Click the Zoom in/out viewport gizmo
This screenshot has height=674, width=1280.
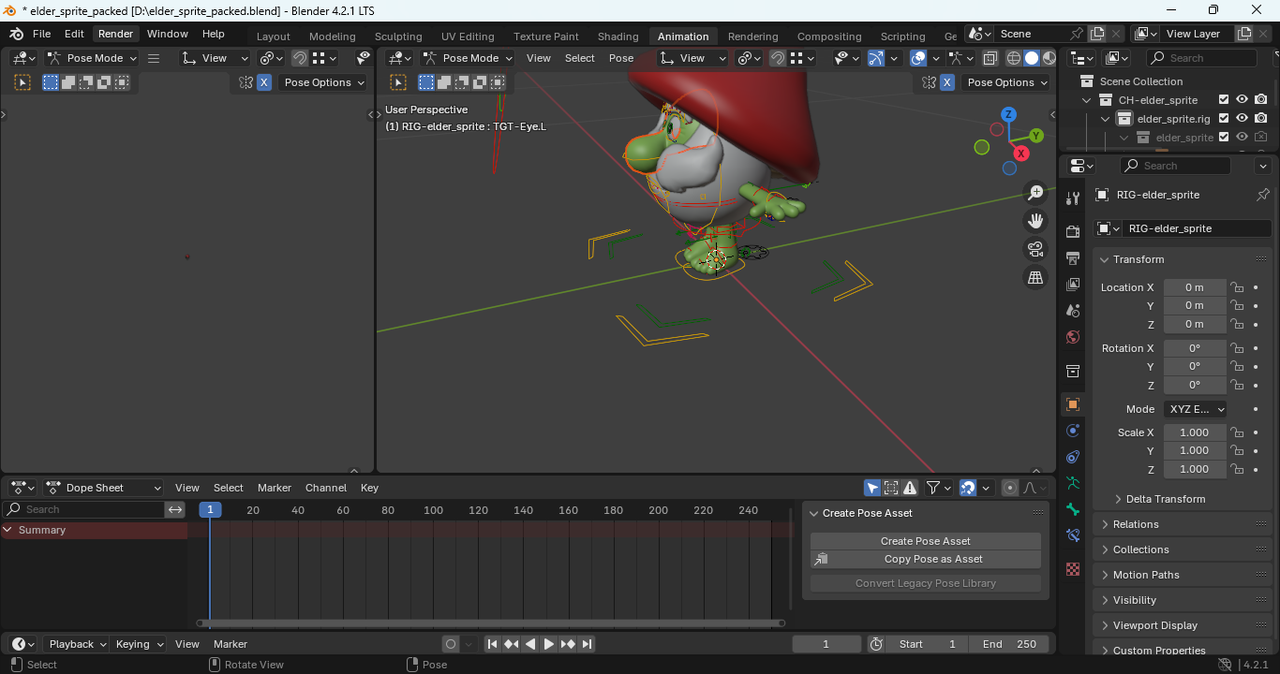(x=1035, y=193)
